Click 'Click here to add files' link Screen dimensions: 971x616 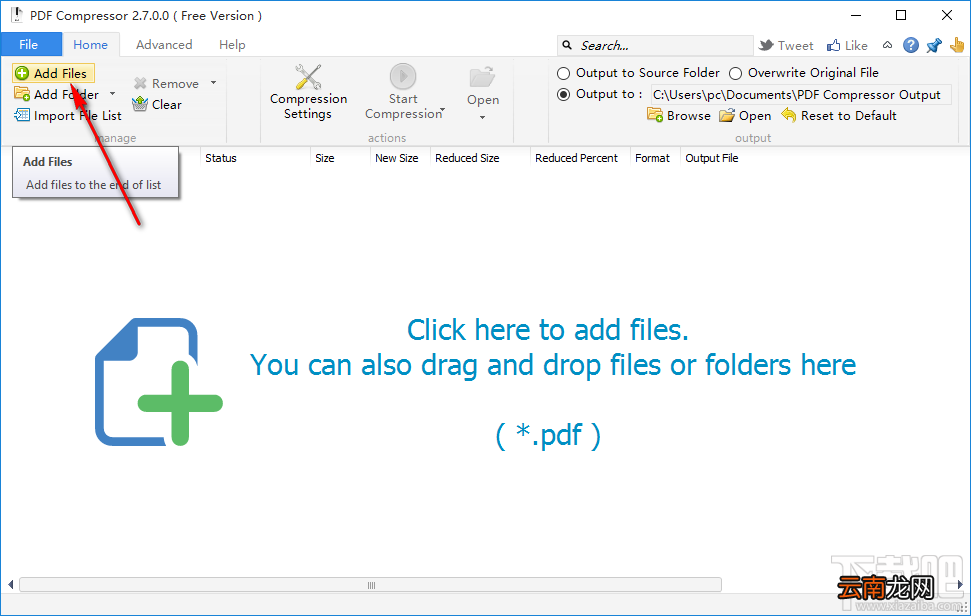547,329
